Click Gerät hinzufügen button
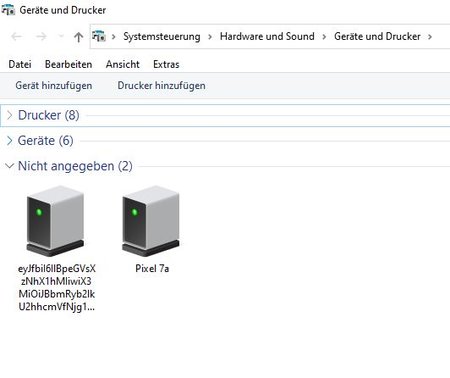The height and width of the screenshot is (378, 450). coord(54,86)
